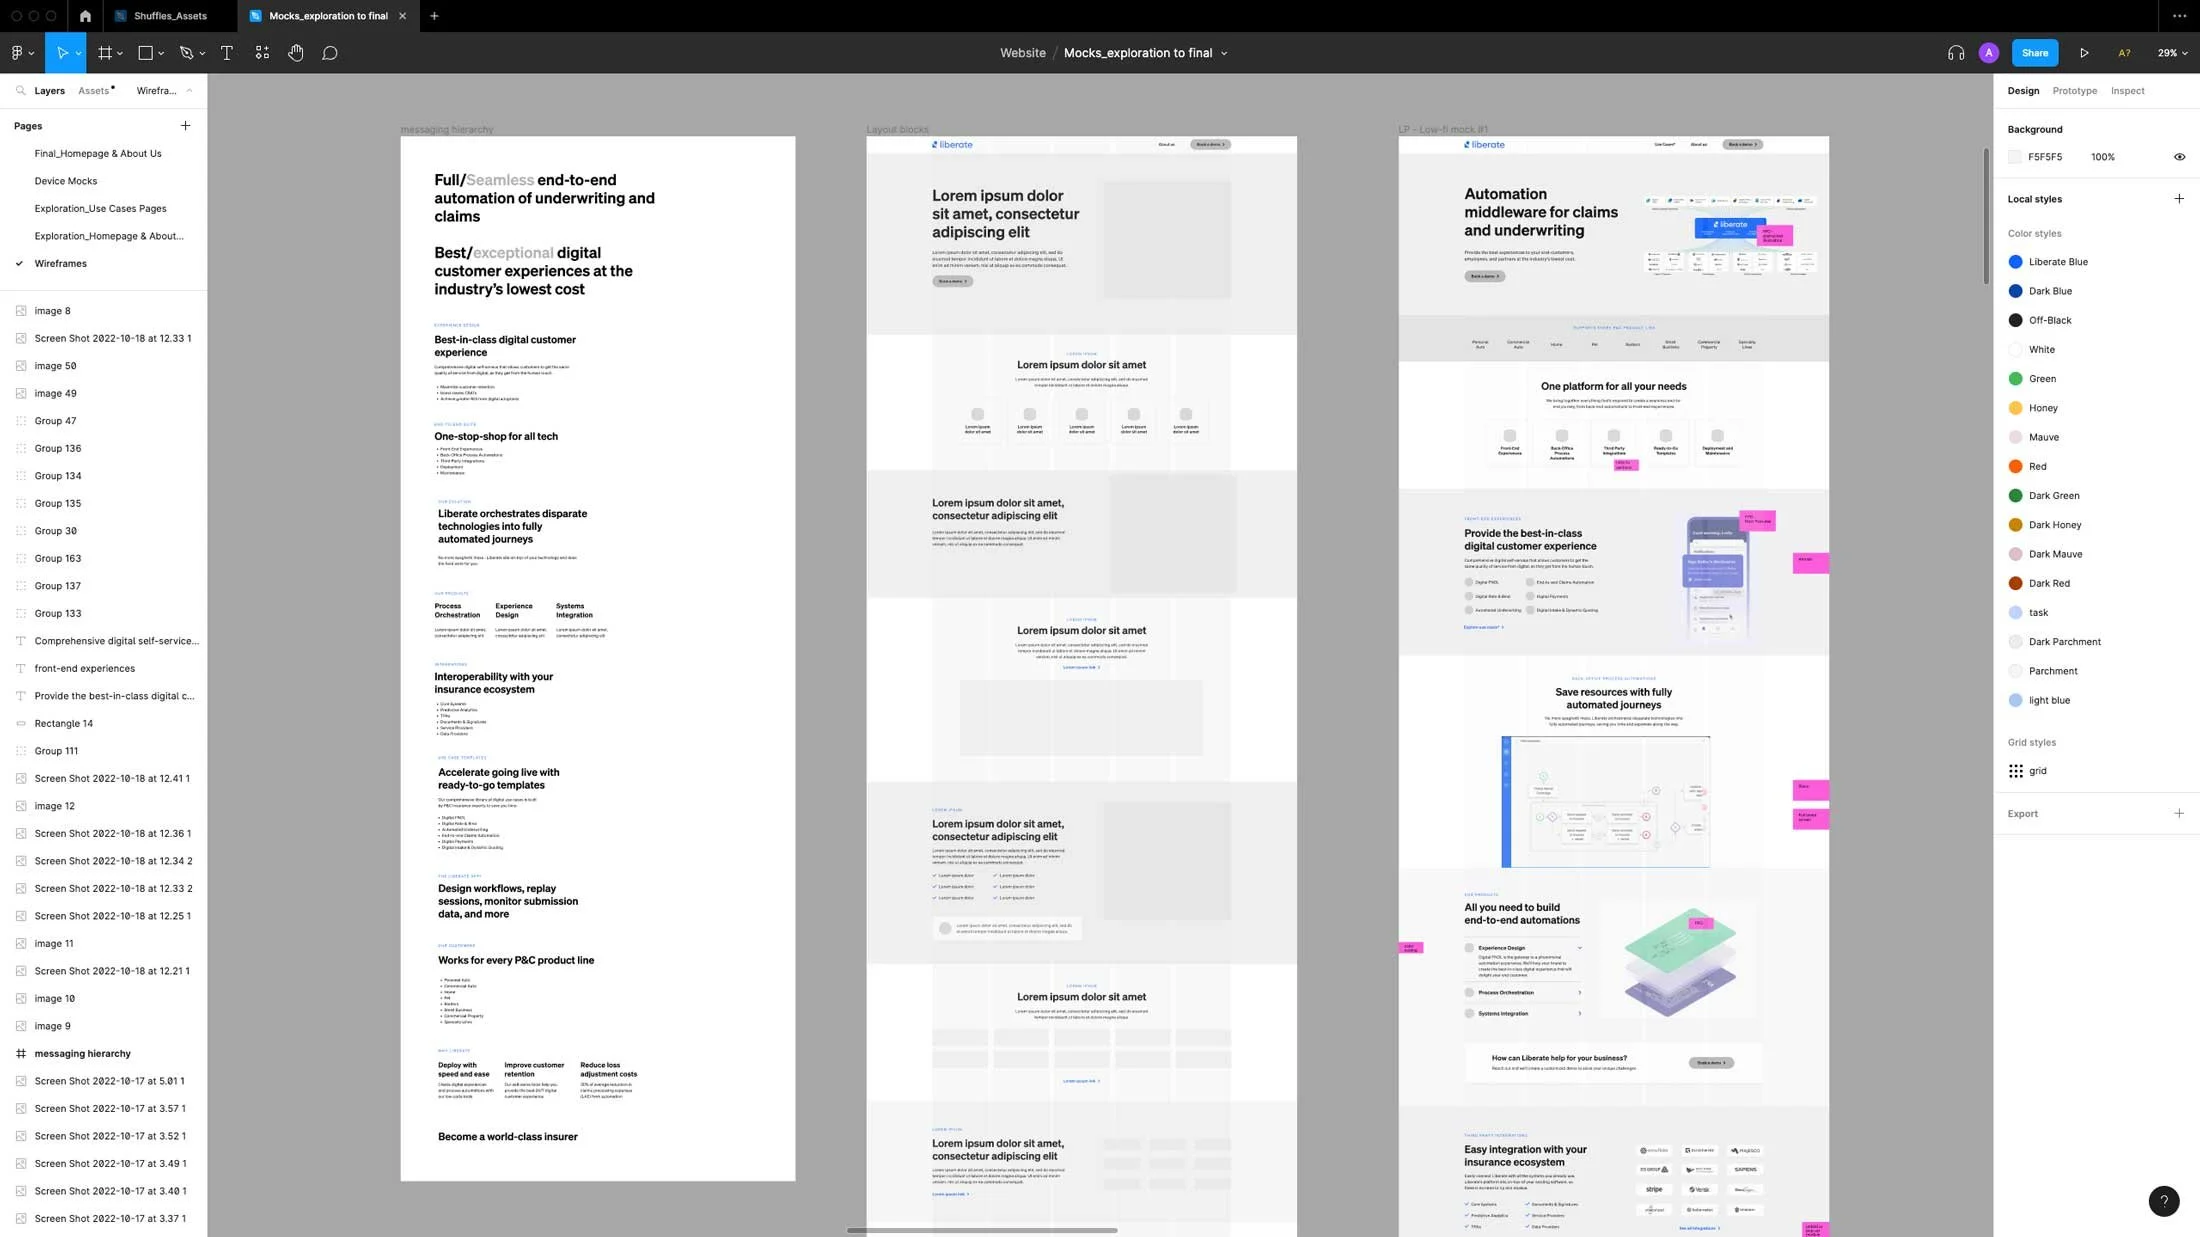Image resolution: width=2200 pixels, height=1237 pixels.
Task: Click the vertical canvas scrollbar
Action: click(x=1986, y=215)
